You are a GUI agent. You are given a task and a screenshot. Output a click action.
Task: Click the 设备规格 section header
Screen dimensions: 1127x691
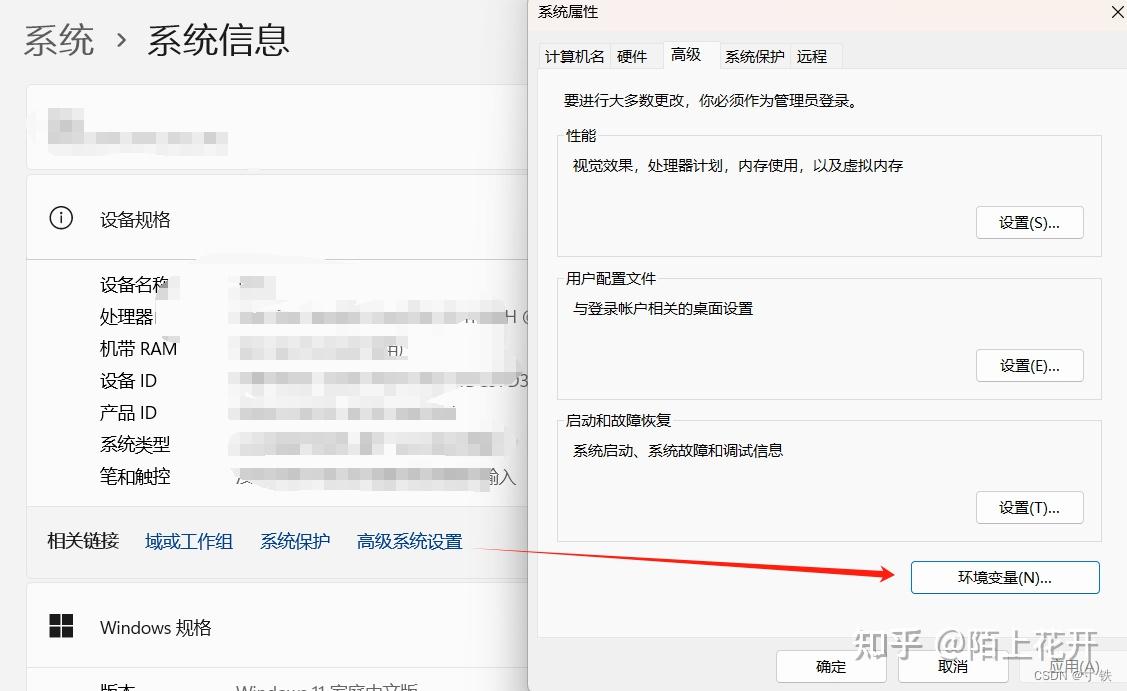click(134, 219)
